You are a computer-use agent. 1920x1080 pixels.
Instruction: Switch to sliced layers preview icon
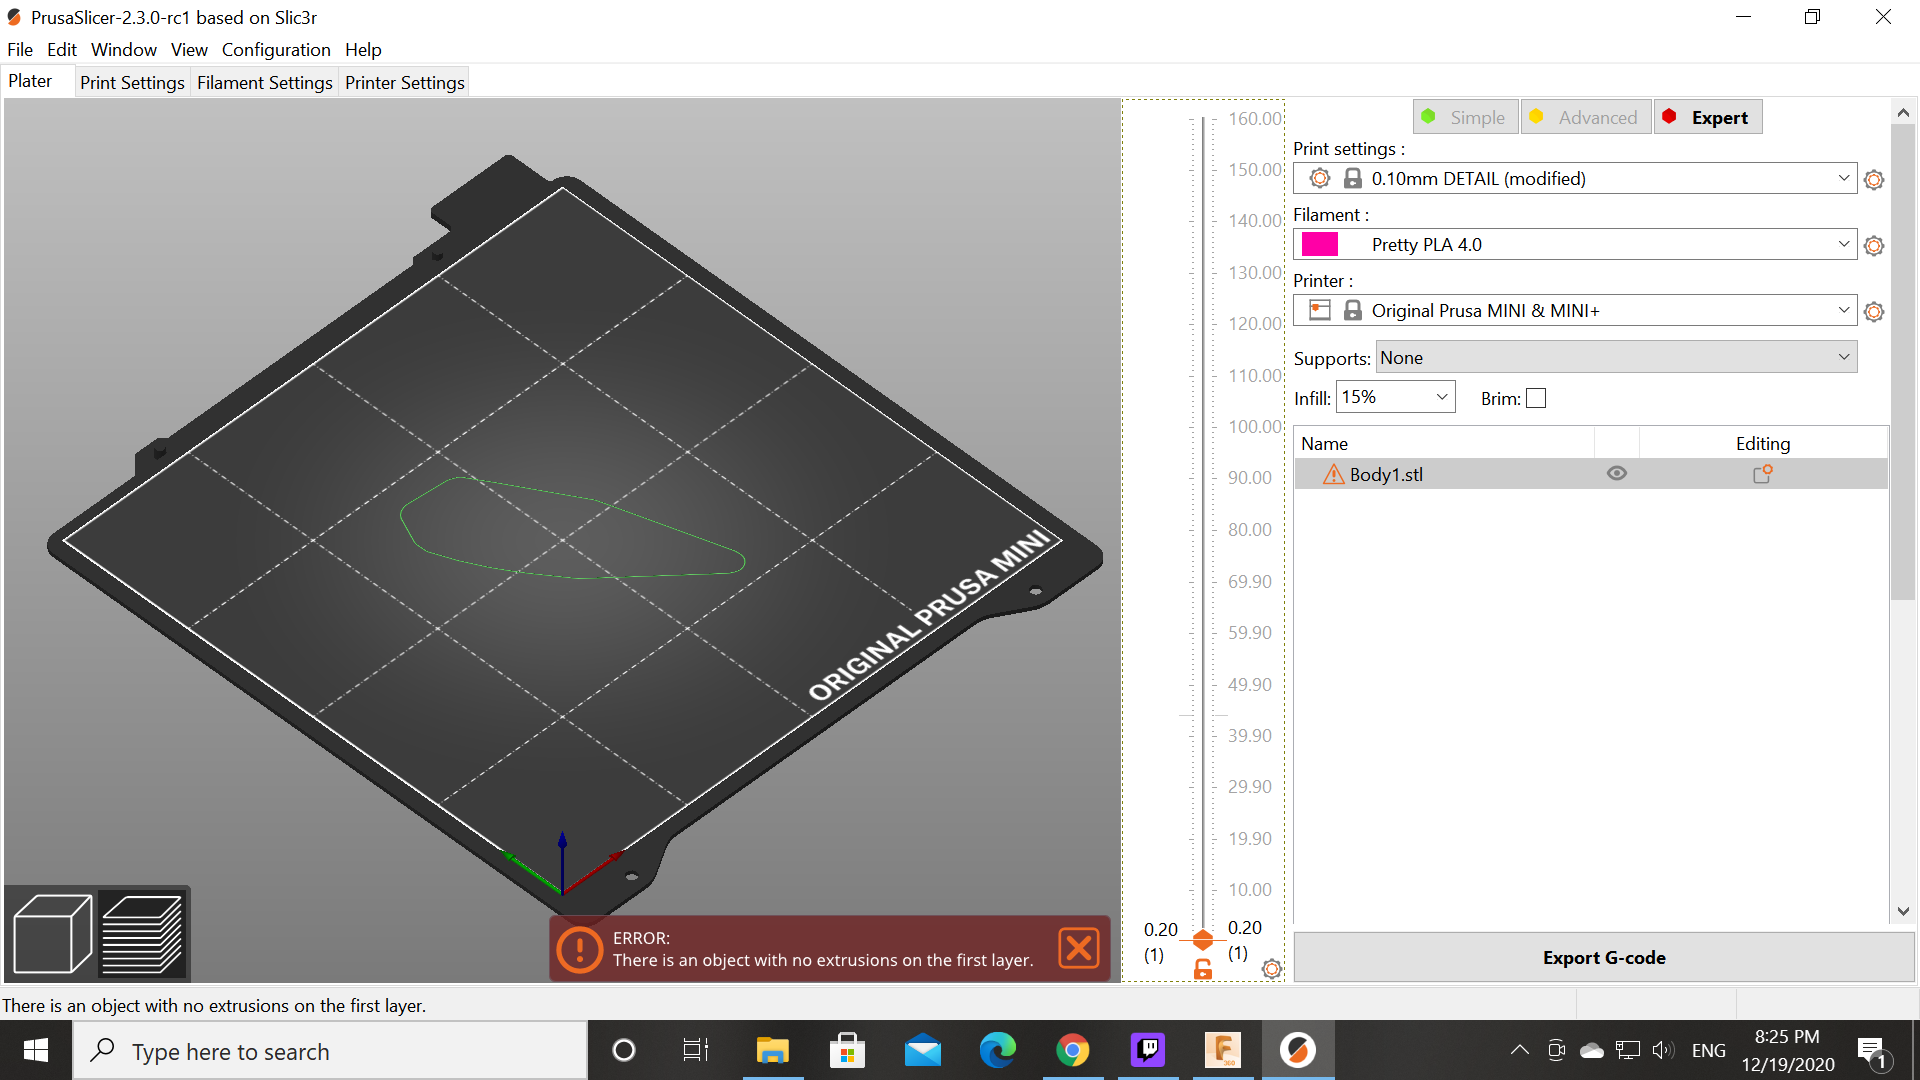click(x=143, y=935)
